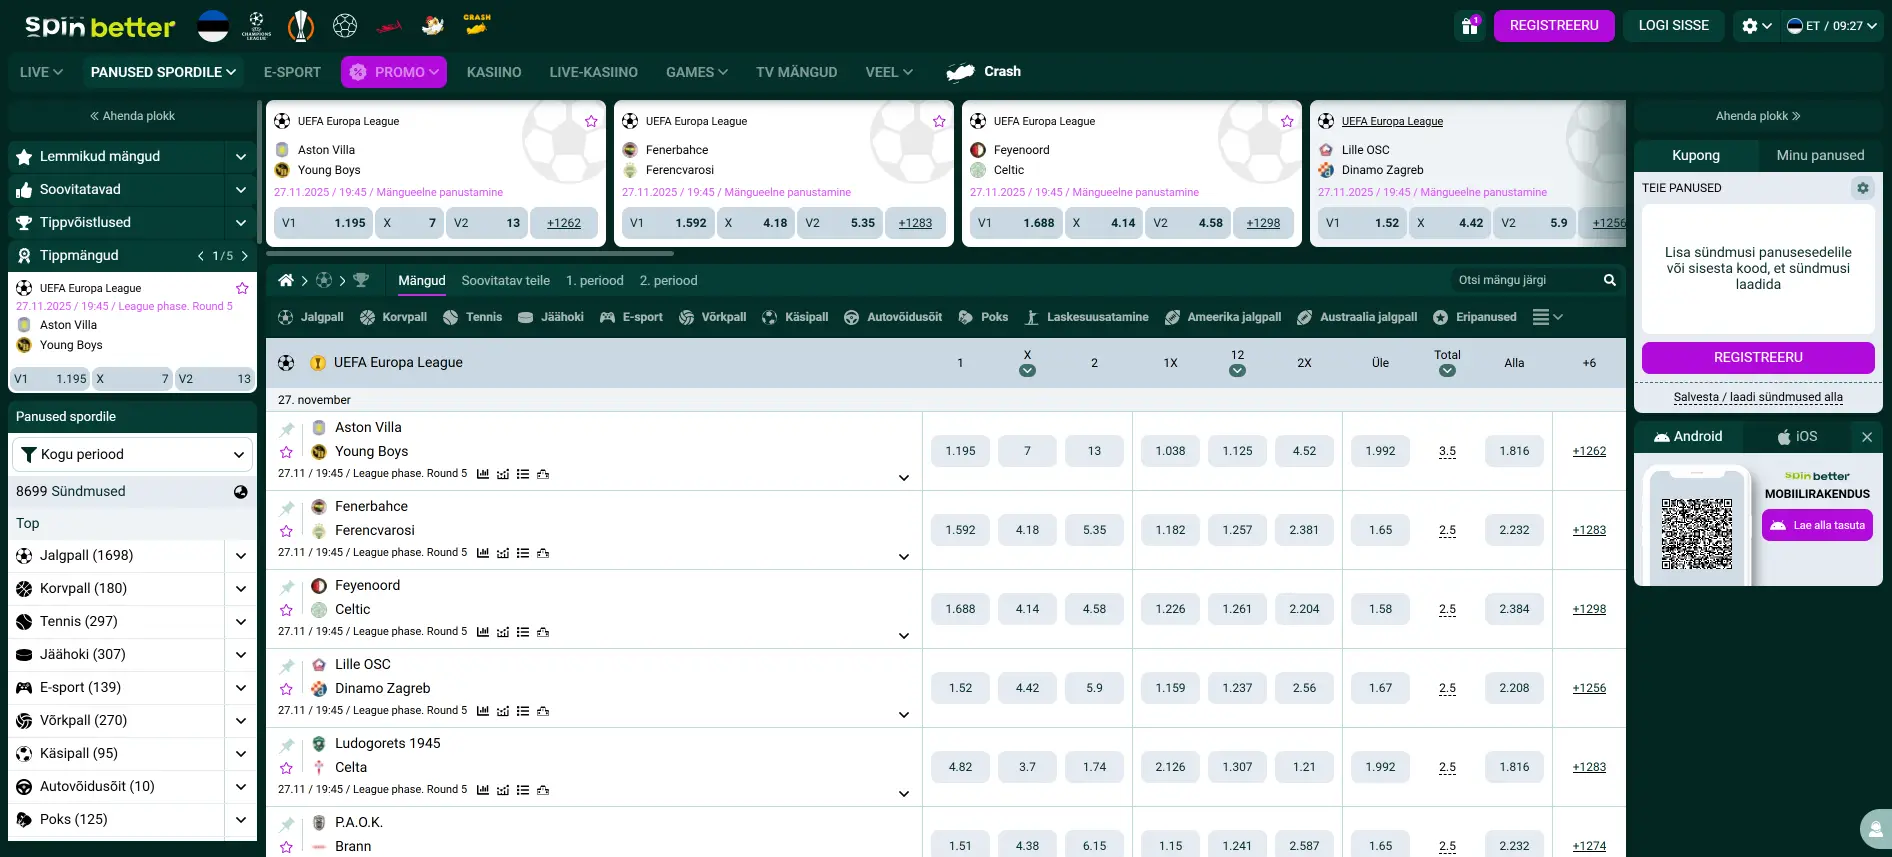This screenshot has height=857, width=1892.
Task: Click Salvesta / laadi sündmused alla link
Action: [1757, 397]
